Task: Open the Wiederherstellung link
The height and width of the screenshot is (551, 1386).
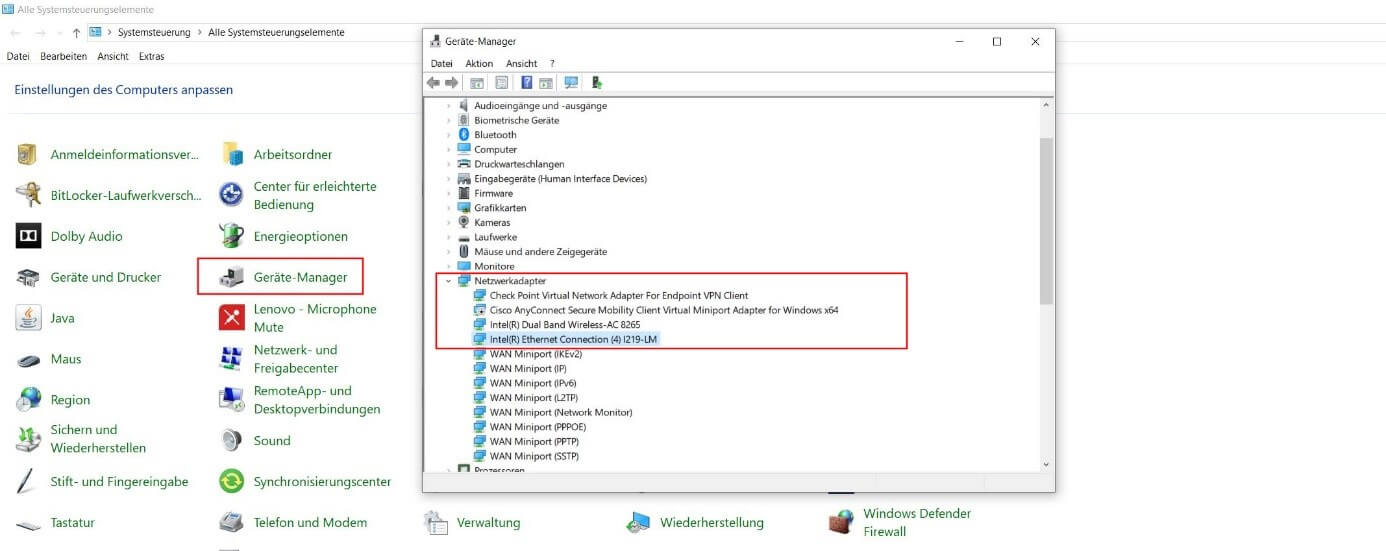Action: [x=712, y=522]
